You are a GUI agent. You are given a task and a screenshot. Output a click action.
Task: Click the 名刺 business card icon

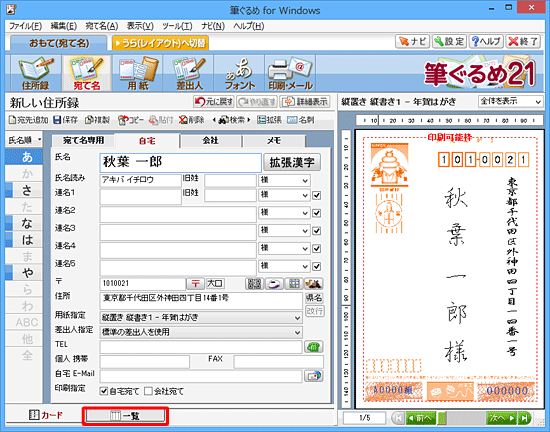pos(300,120)
